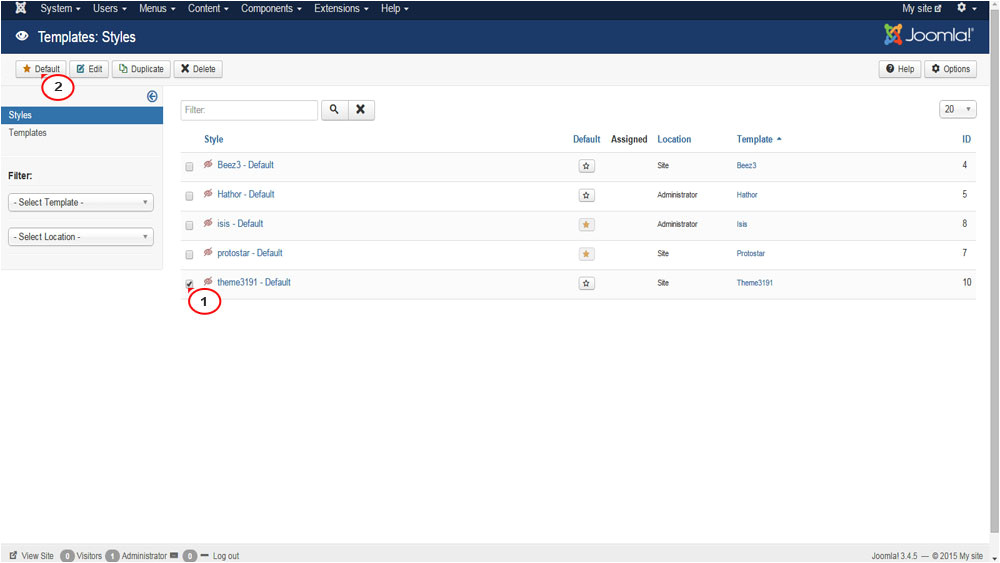The image size is (1000, 563).
Task: Open the list limit dropdown showing 20
Action: (957, 109)
